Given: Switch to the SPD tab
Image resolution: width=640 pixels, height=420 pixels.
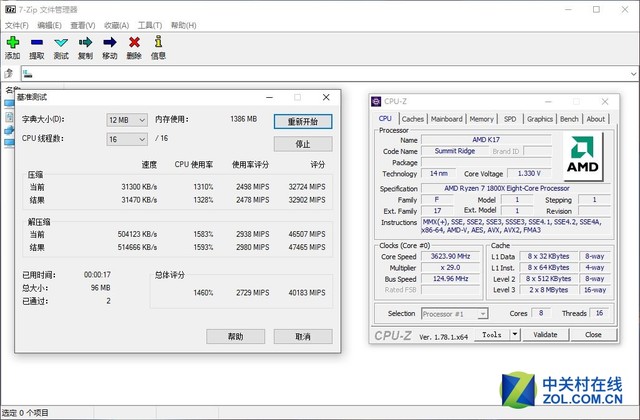Looking at the screenshot, I should tap(510, 119).
